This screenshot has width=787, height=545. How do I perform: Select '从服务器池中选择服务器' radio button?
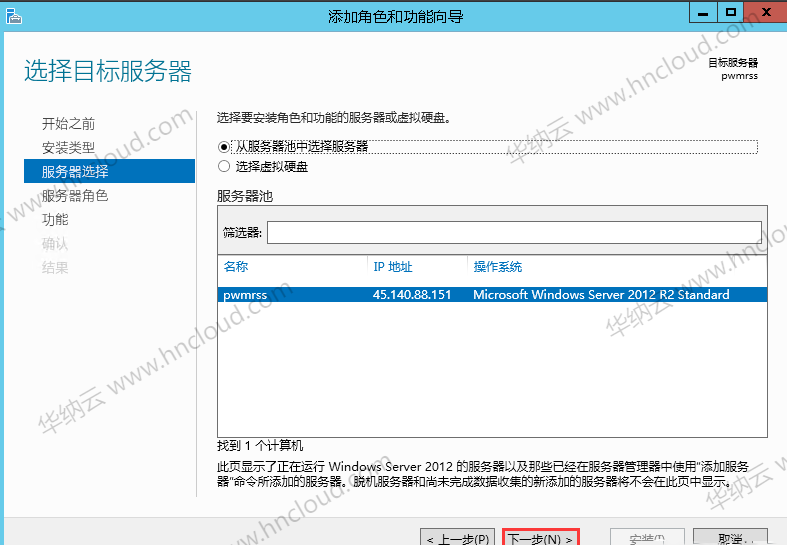click(x=224, y=147)
